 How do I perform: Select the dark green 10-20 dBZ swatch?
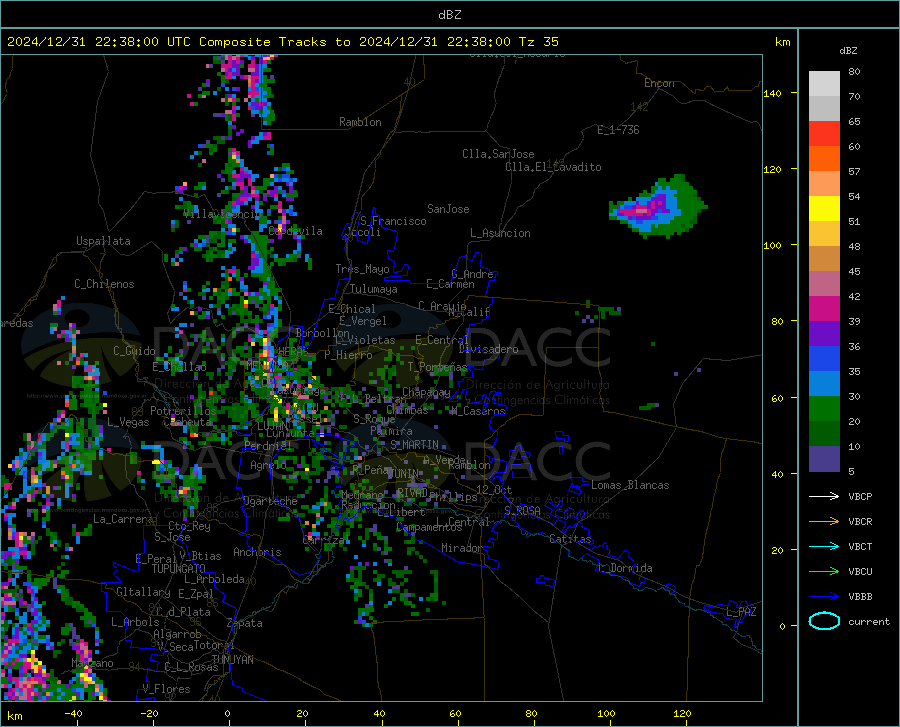point(824,434)
